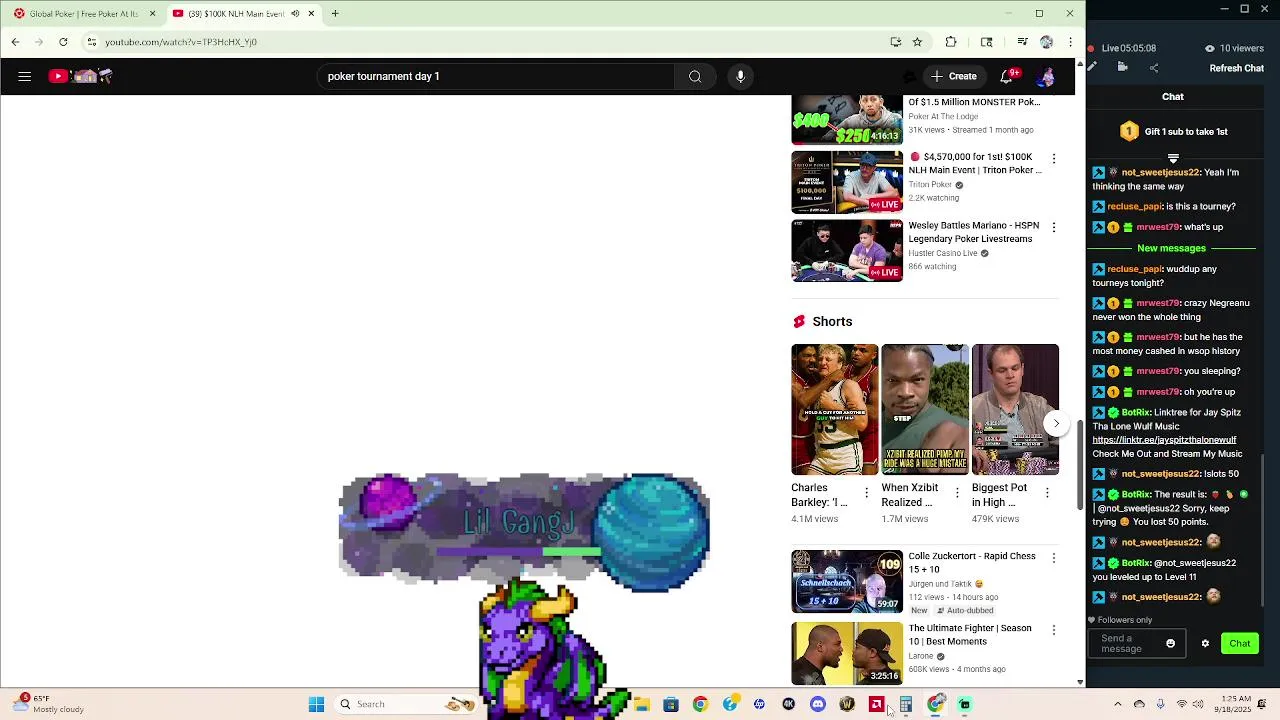Open the Calculator app in taskbar
The height and width of the screenshot is (720, 1280).
coord(906,705)
